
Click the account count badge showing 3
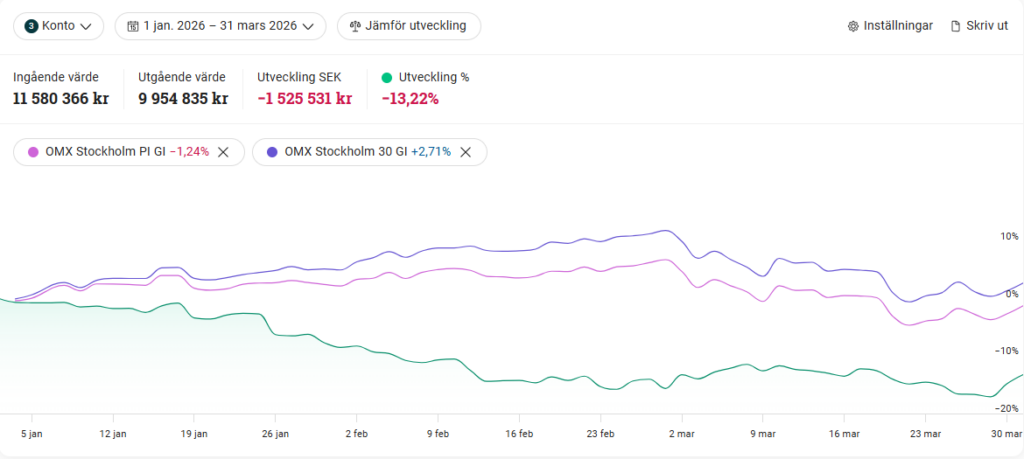tap(31, 26)
